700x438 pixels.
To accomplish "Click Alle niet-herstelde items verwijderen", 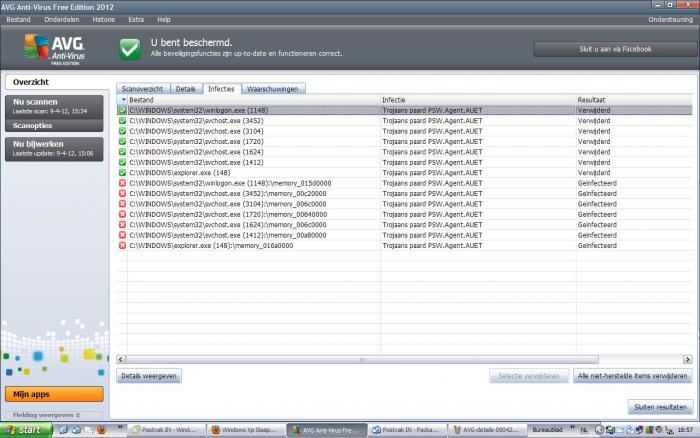I will (x=633, y=376).
